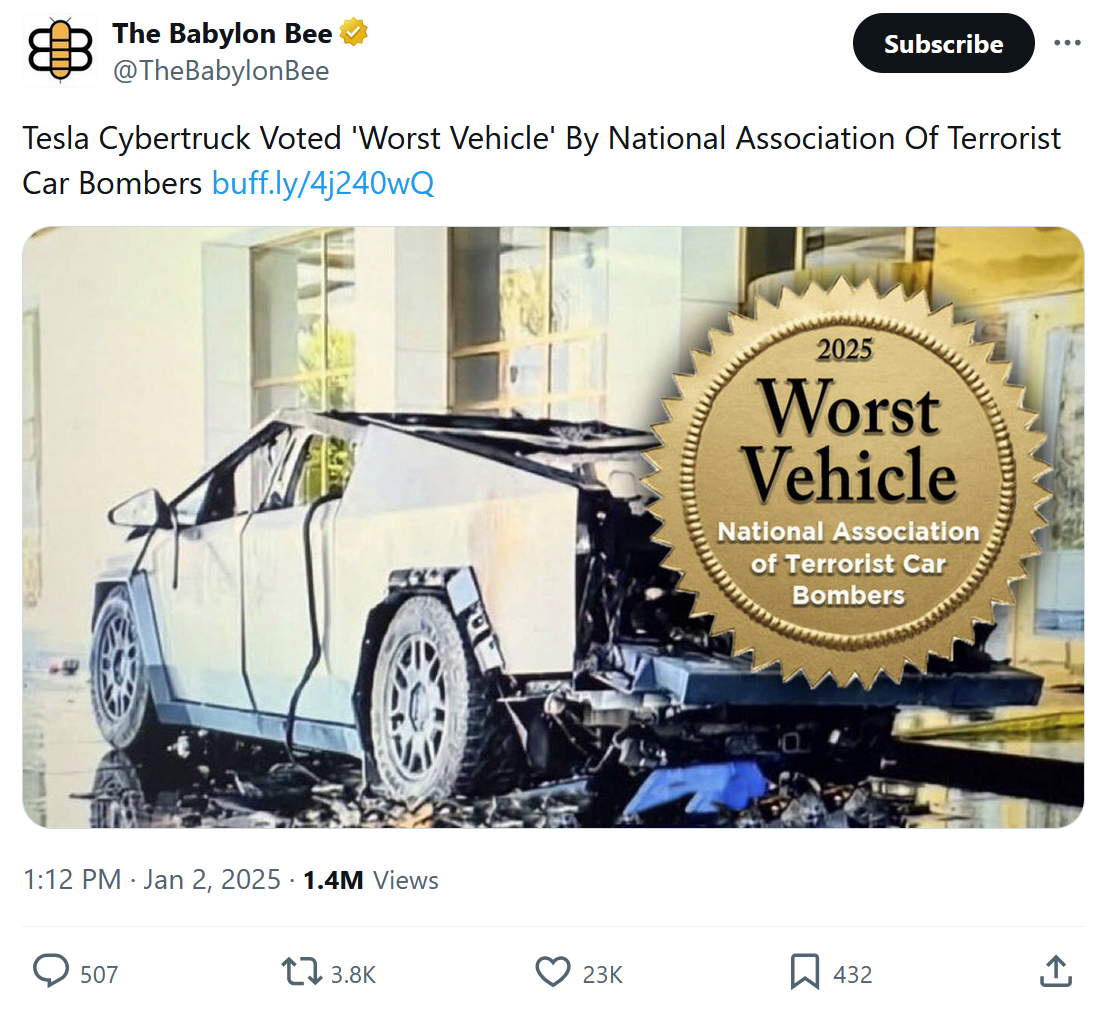
Task: Click the 23K likes count
Action: click(x=602, y=974)
